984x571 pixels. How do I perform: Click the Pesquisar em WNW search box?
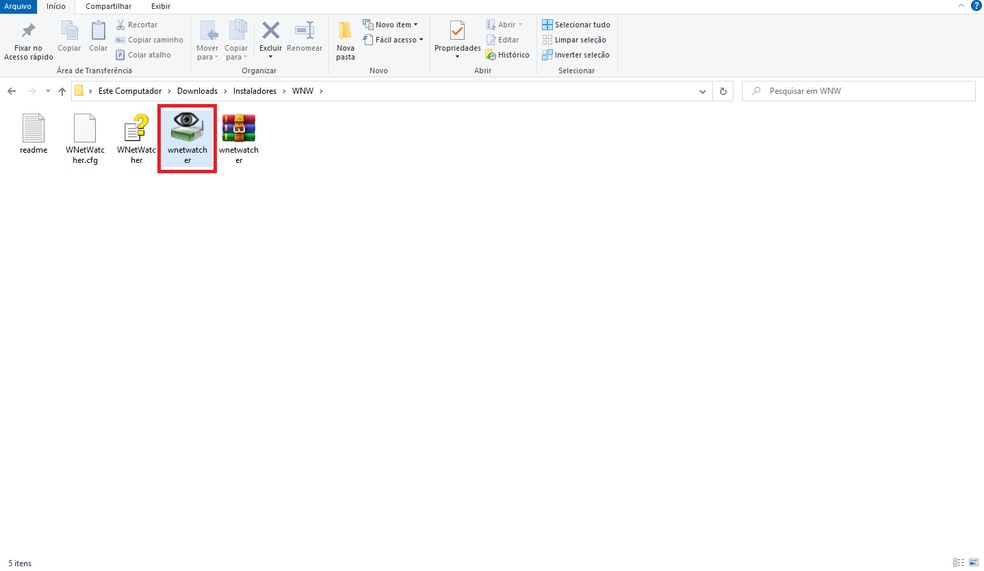858,91
